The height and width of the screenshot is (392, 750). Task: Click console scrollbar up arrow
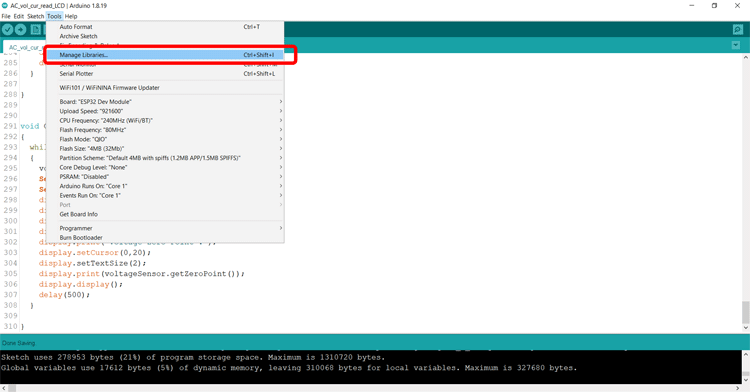pyautogui.click(x=745, y=355)
